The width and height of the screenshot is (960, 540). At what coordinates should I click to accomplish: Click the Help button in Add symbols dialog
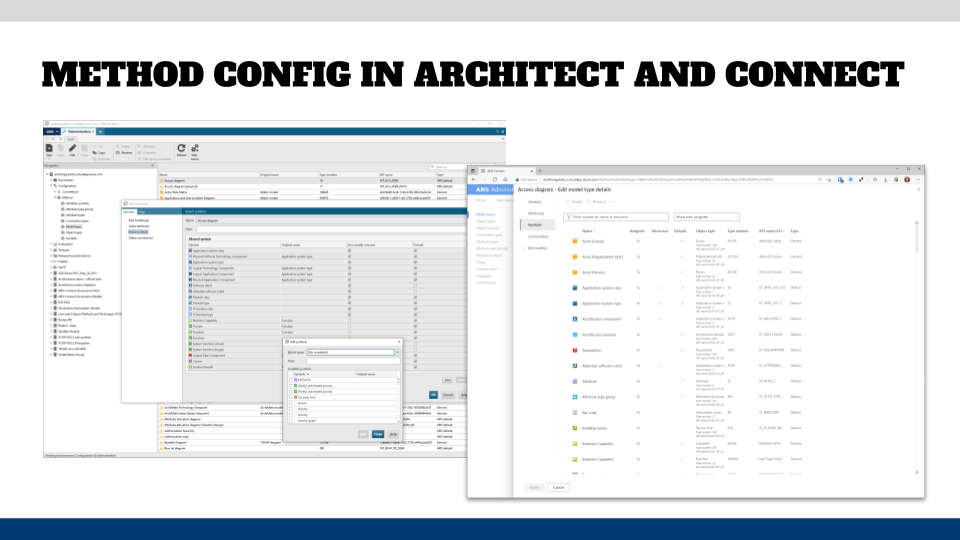tap(393, 434)
